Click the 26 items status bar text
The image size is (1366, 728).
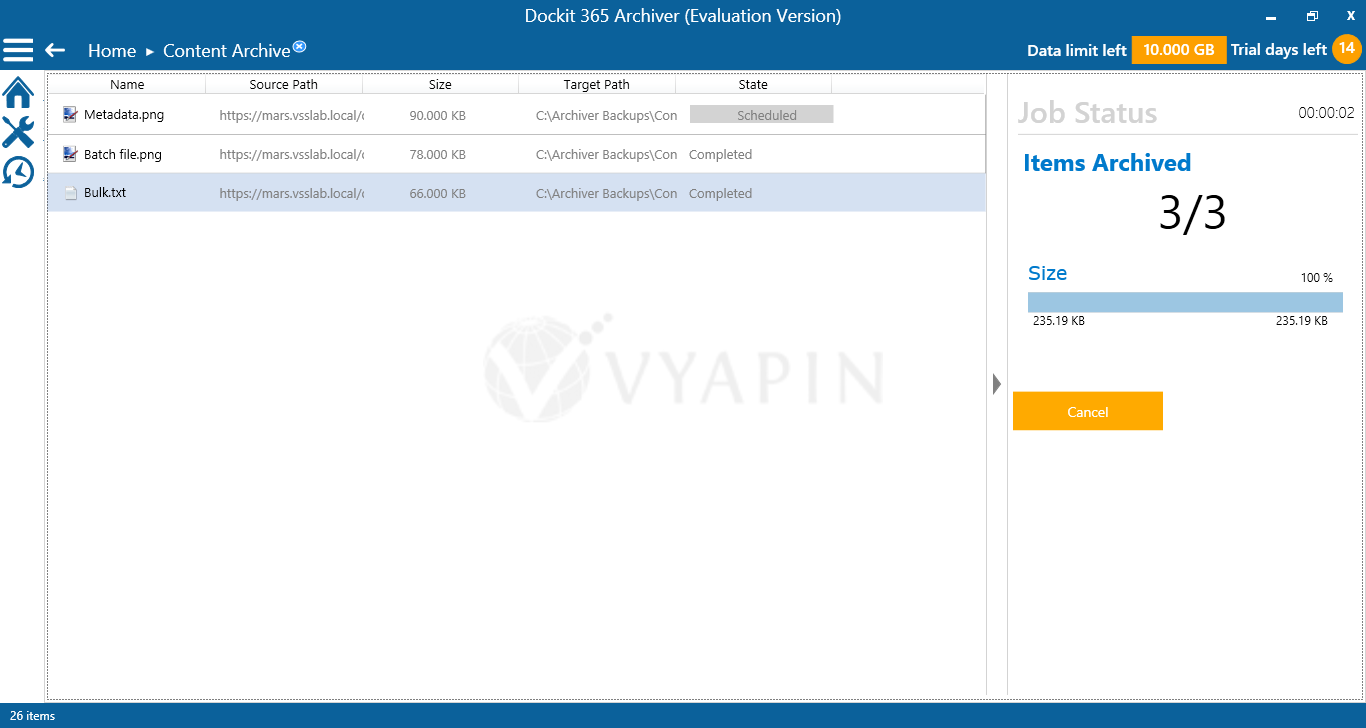pyautogui.click(x=33, y=716)
